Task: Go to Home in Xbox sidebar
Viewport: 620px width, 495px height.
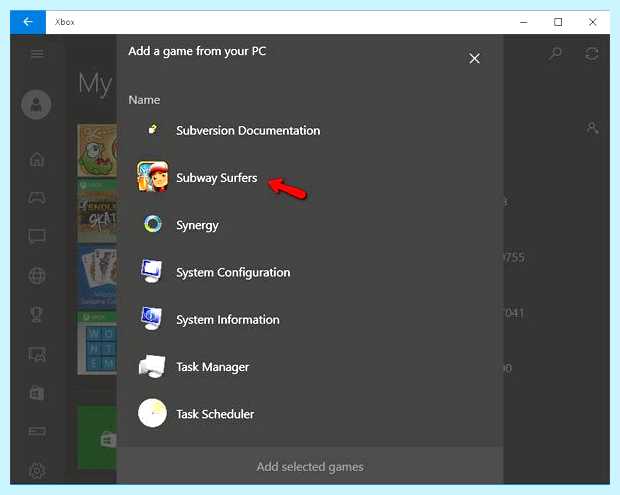Action: (37, 159)
